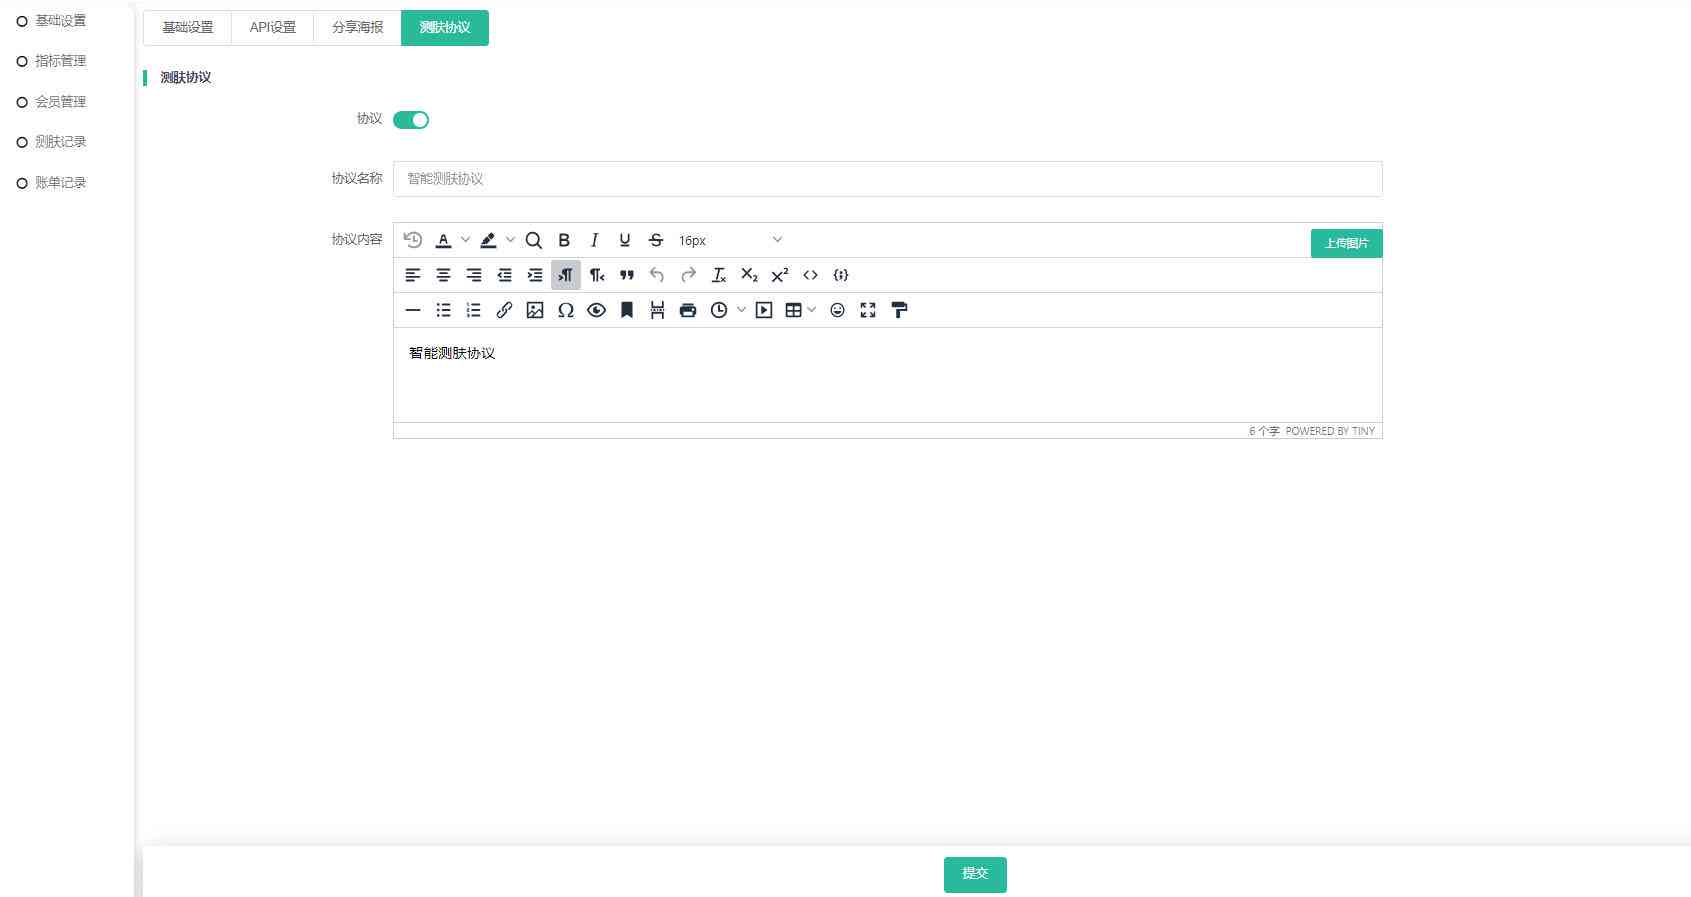The image size is (1691, 897).
Task: Click the 上传图片 upload button
Action: pyautogui.click(x=1346, y=243)
